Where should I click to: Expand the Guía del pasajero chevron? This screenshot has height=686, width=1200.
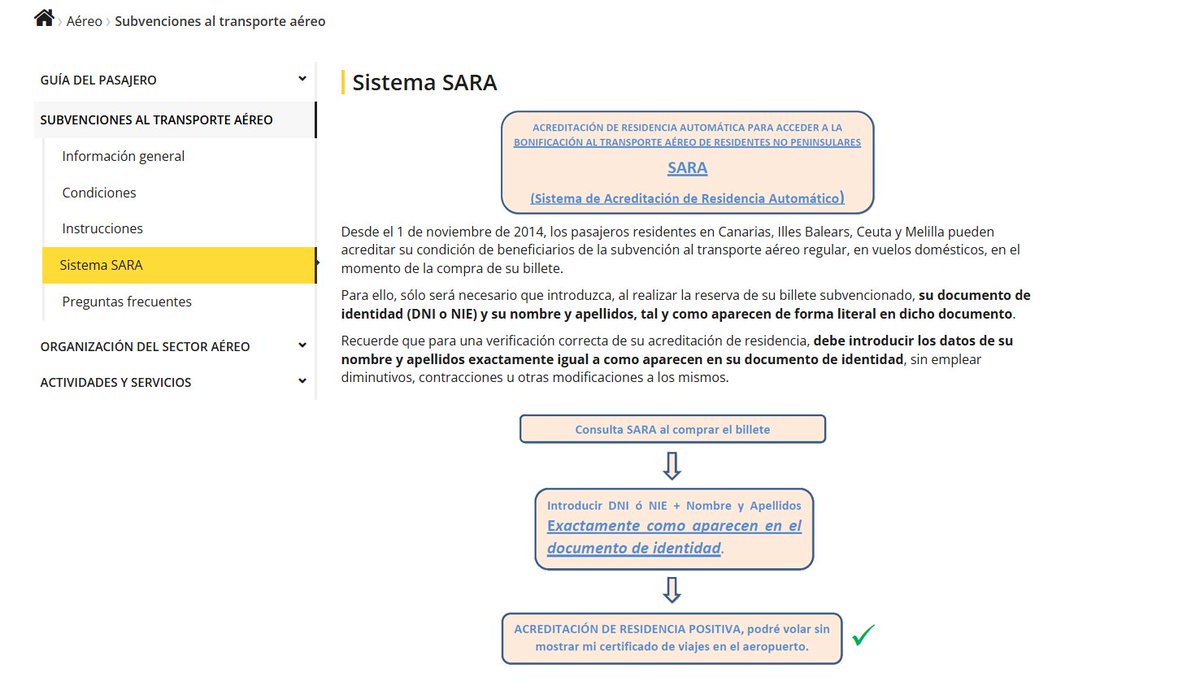[x=302, y=79]
